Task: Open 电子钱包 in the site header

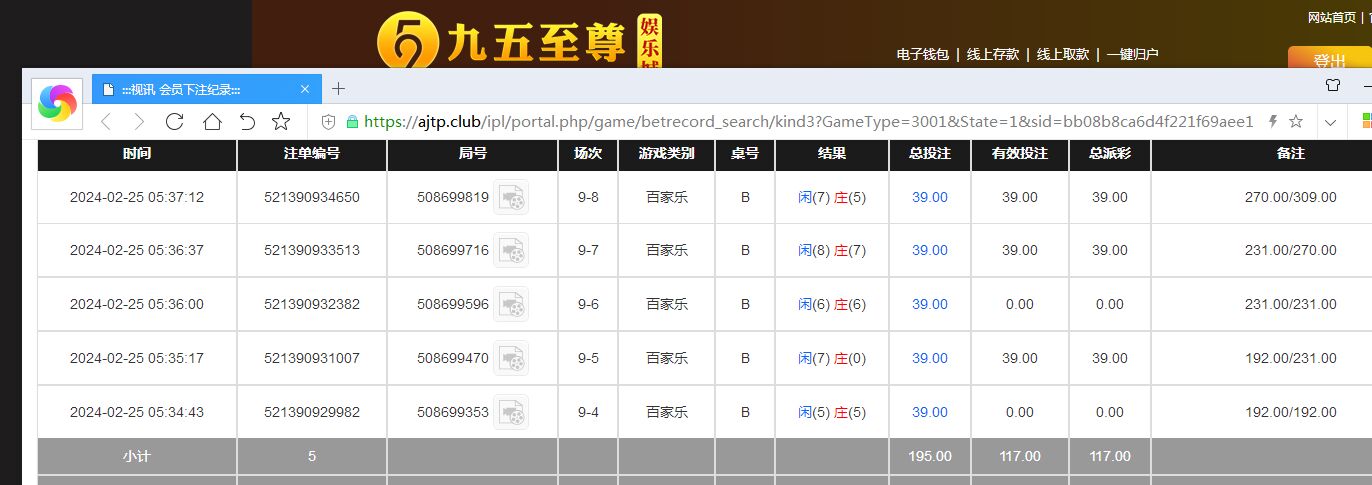Action: pyautogui.click(x=922, y=54)
